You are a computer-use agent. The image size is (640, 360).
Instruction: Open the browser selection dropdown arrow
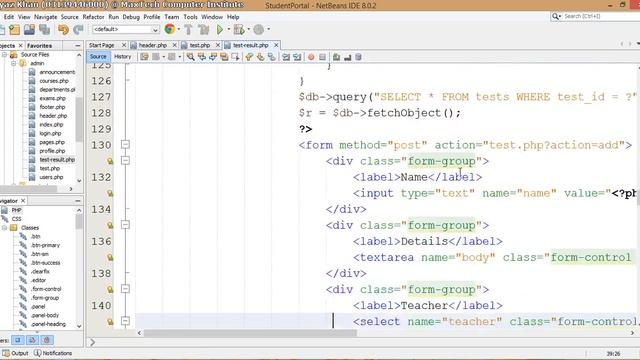(x=178, y=29)
